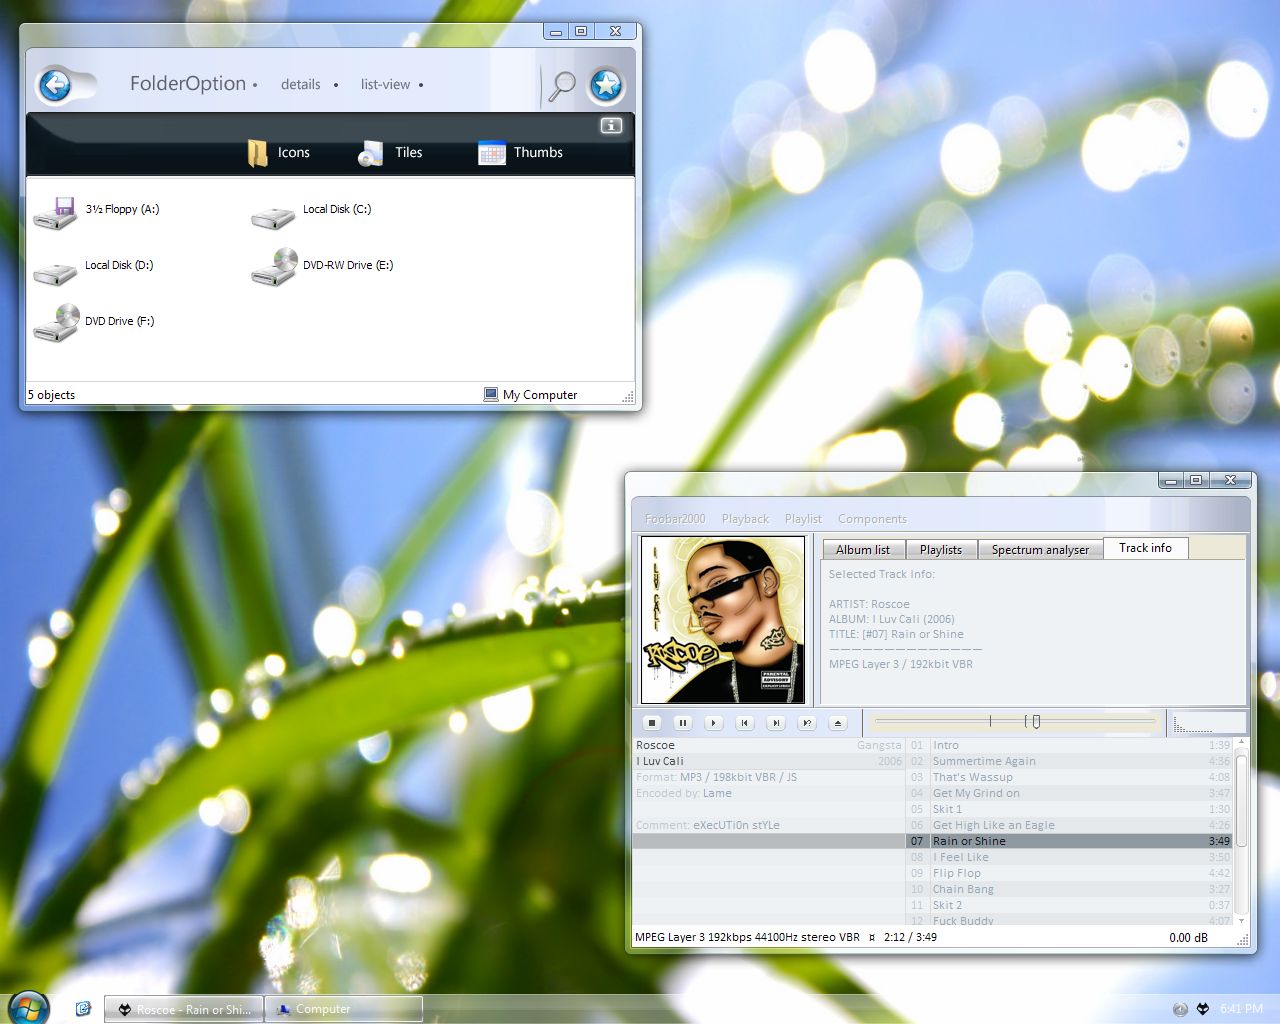Skip to the previous track
1280x1024 pixels.
point(745,723)
